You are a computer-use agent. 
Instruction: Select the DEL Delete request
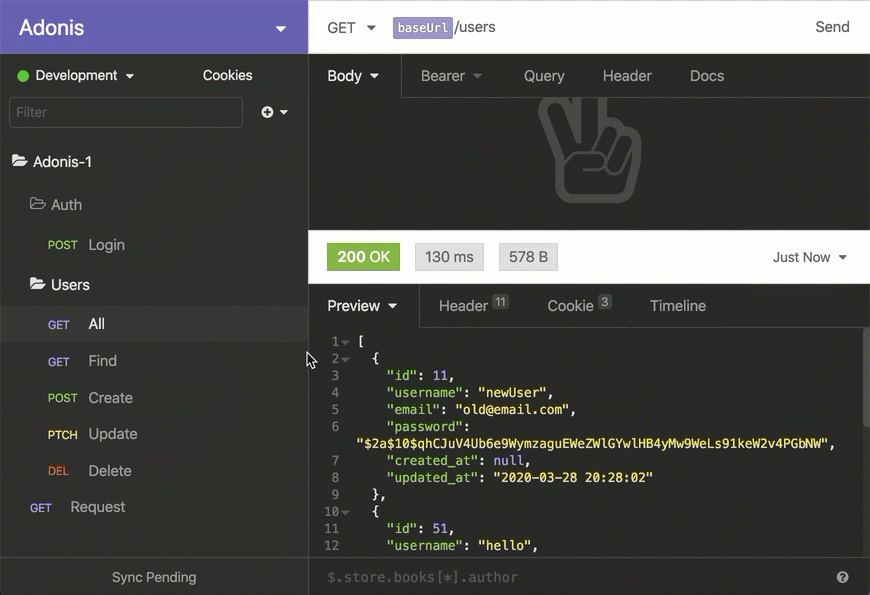click(x=89, y=471)
